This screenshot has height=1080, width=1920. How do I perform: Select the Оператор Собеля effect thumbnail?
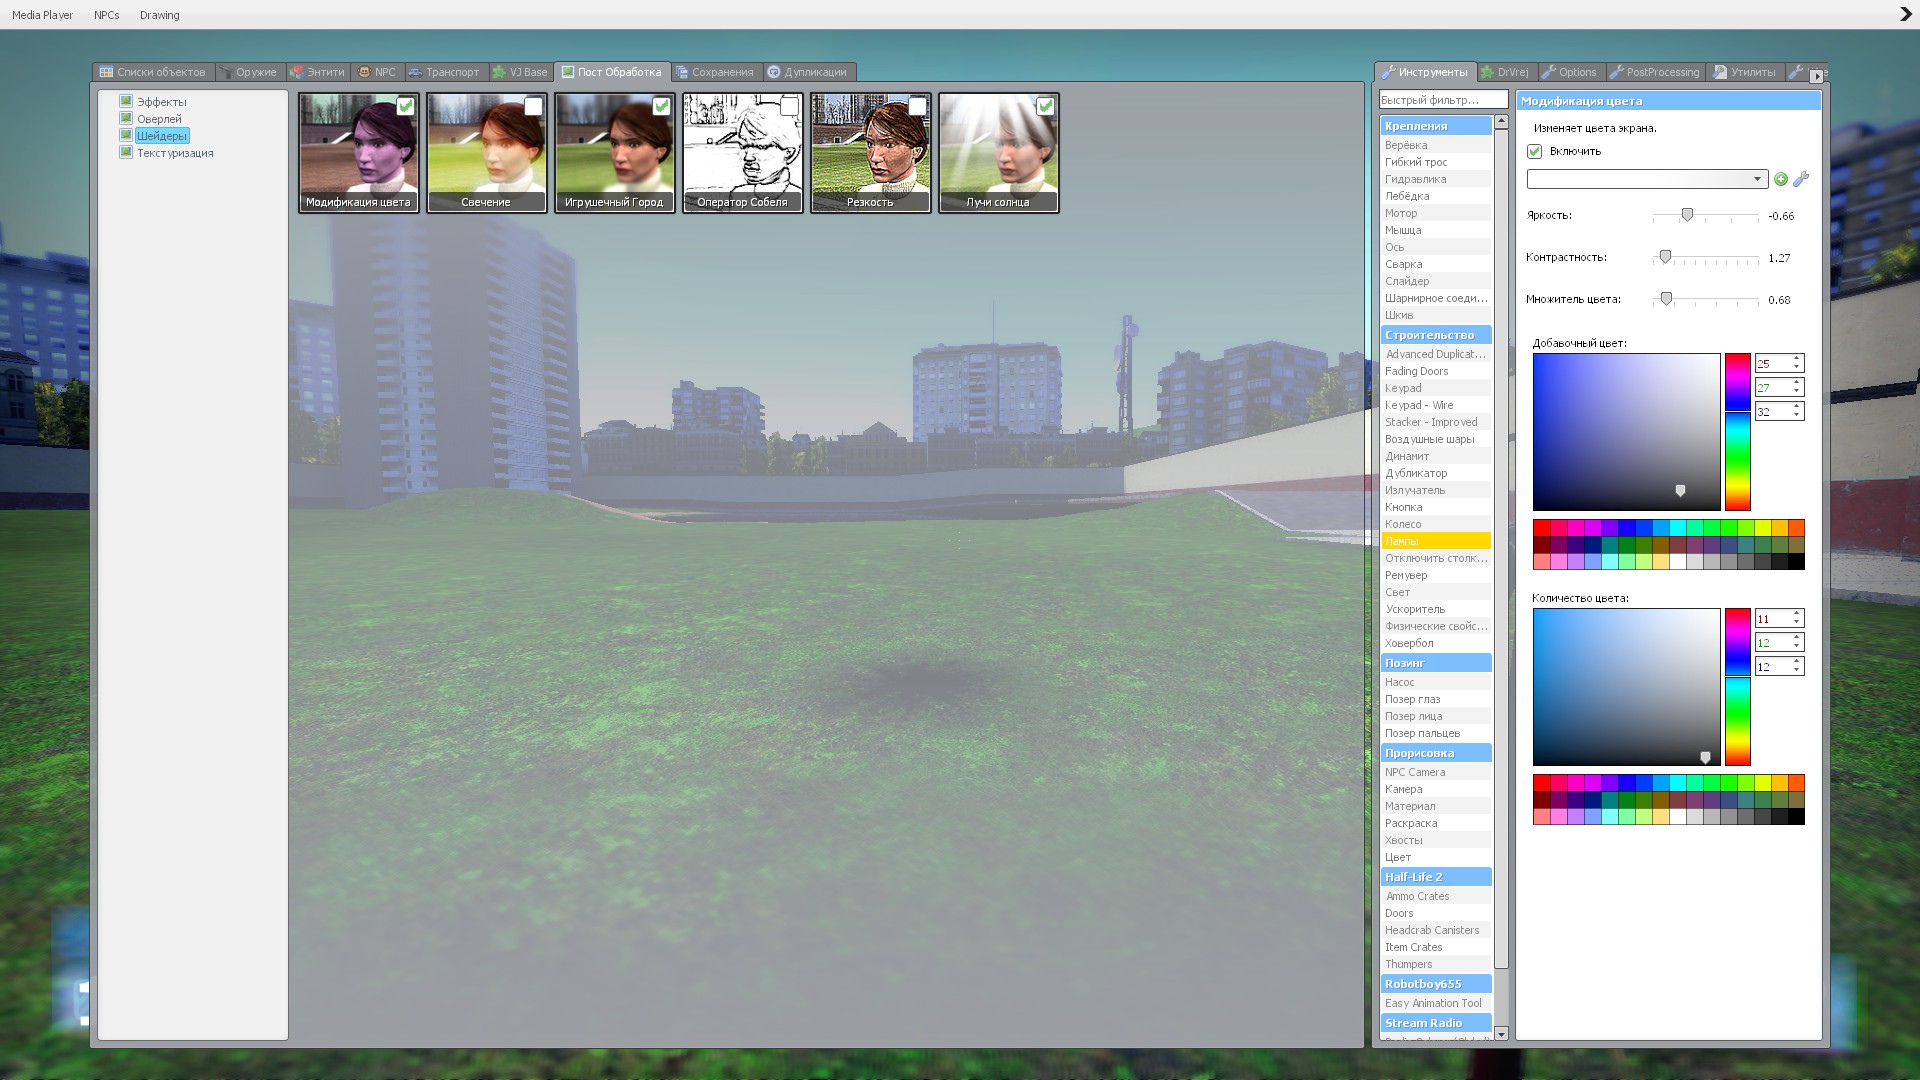click(742, 152)
